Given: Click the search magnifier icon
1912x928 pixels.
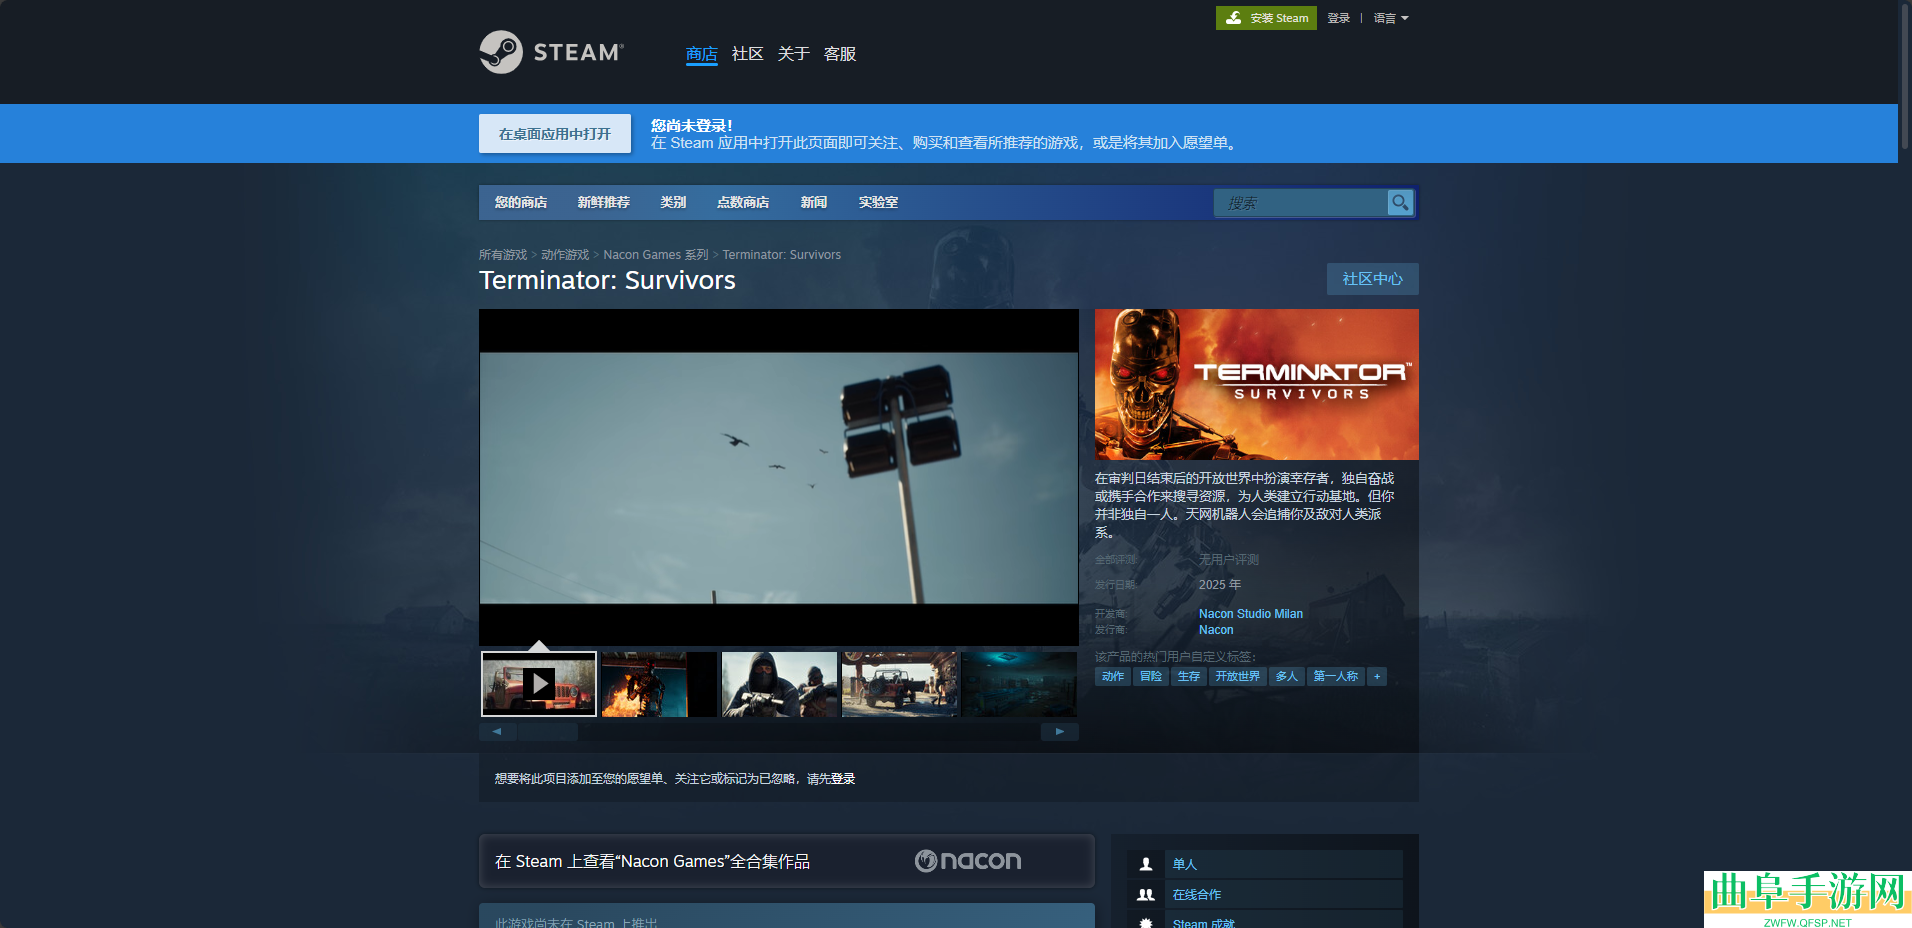Looking at the screenshot, I should 1400,202.
